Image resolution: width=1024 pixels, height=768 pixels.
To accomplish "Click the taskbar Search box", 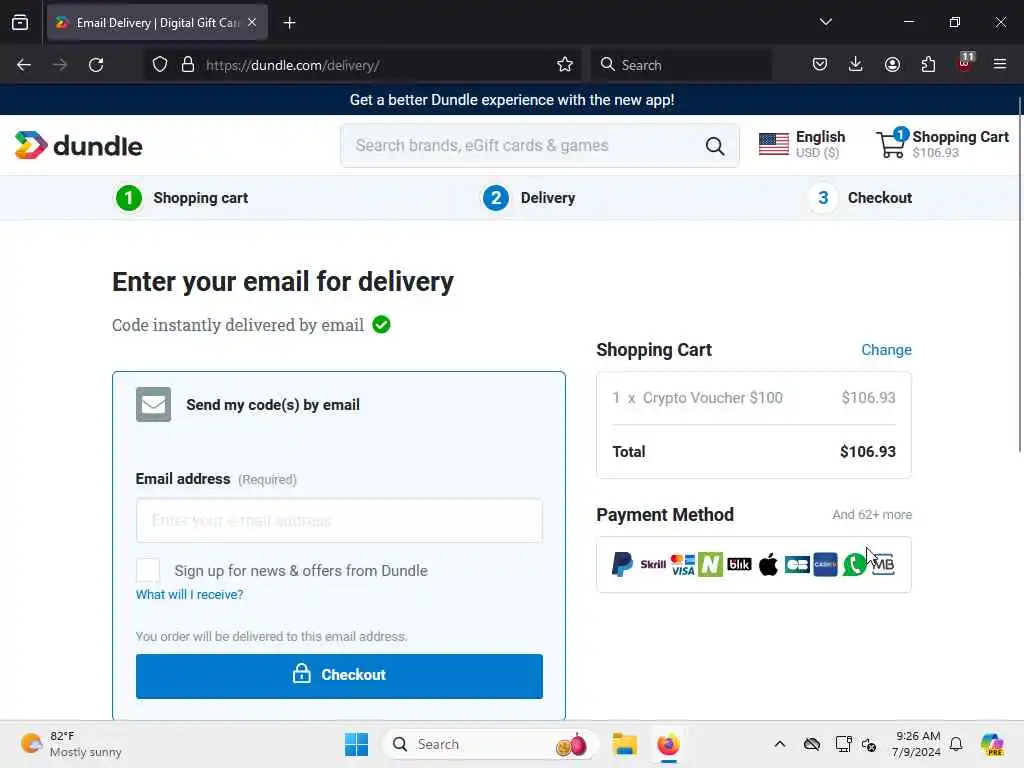I will click(x=490, y=744).
